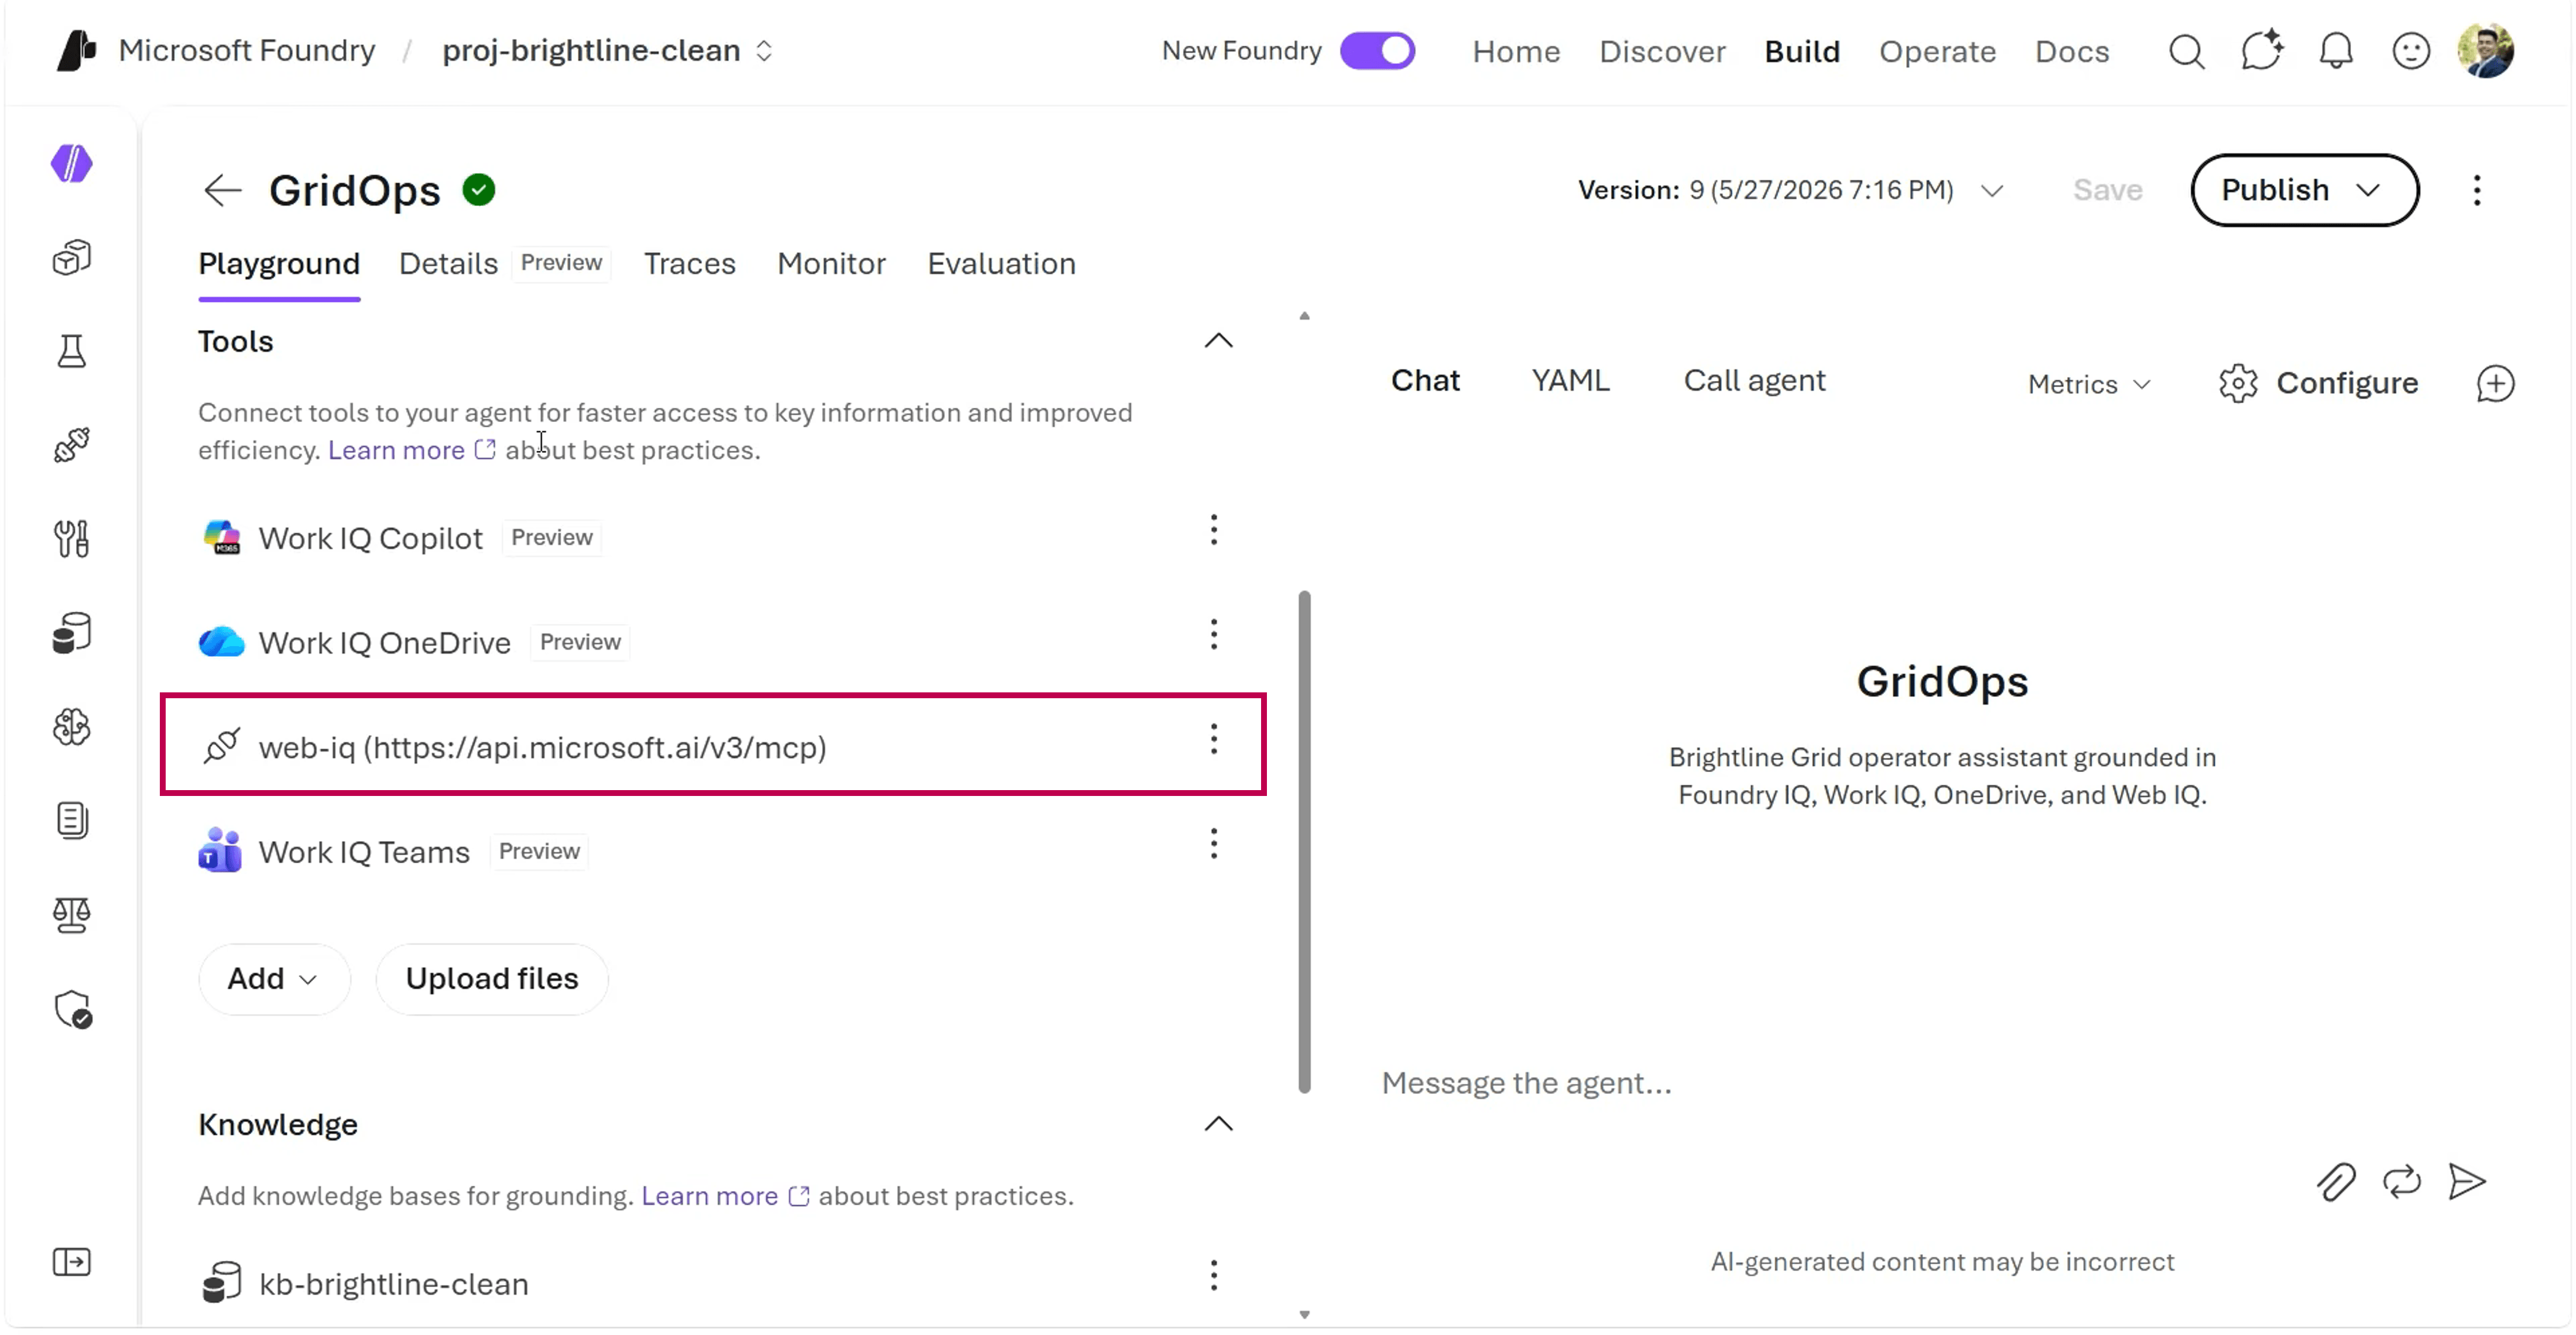Screen dimensions: 2576x1335
Task: Click the left panel vertical scrollbar
Action: coord(1304,841)
